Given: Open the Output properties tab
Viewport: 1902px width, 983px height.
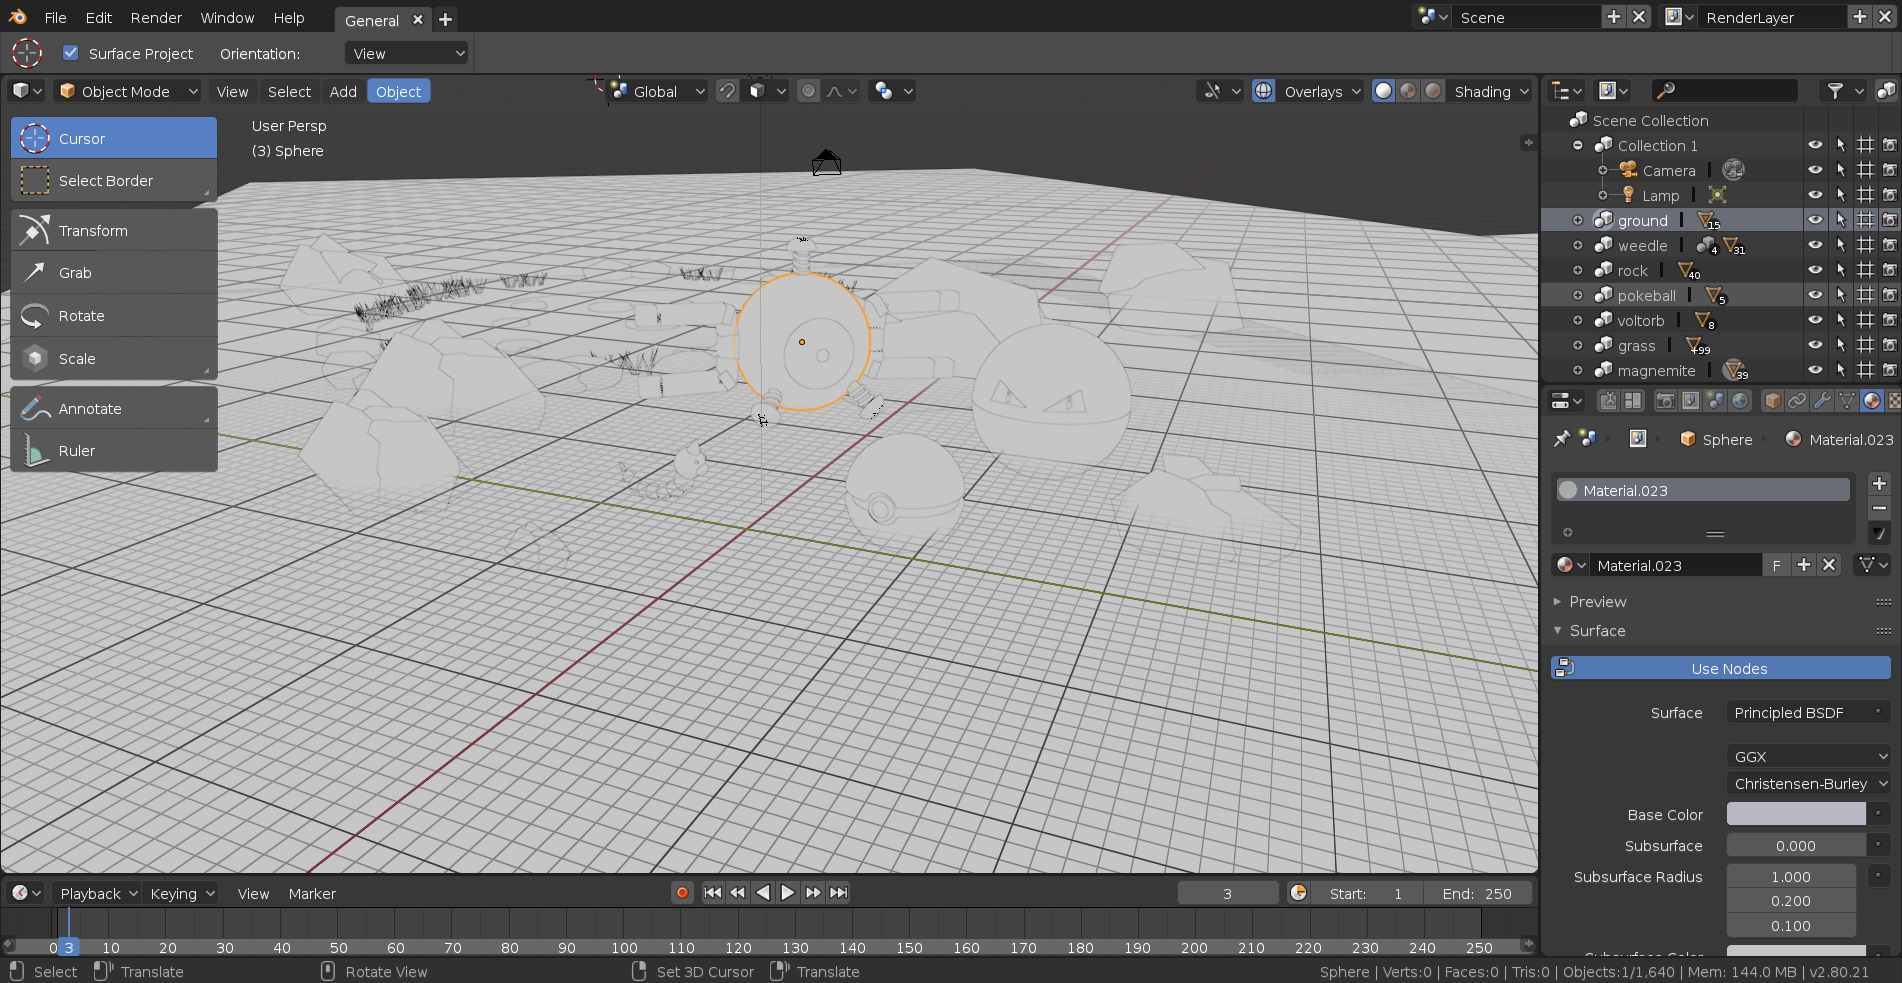Looking at the screenshot, I should [1690, 401].
